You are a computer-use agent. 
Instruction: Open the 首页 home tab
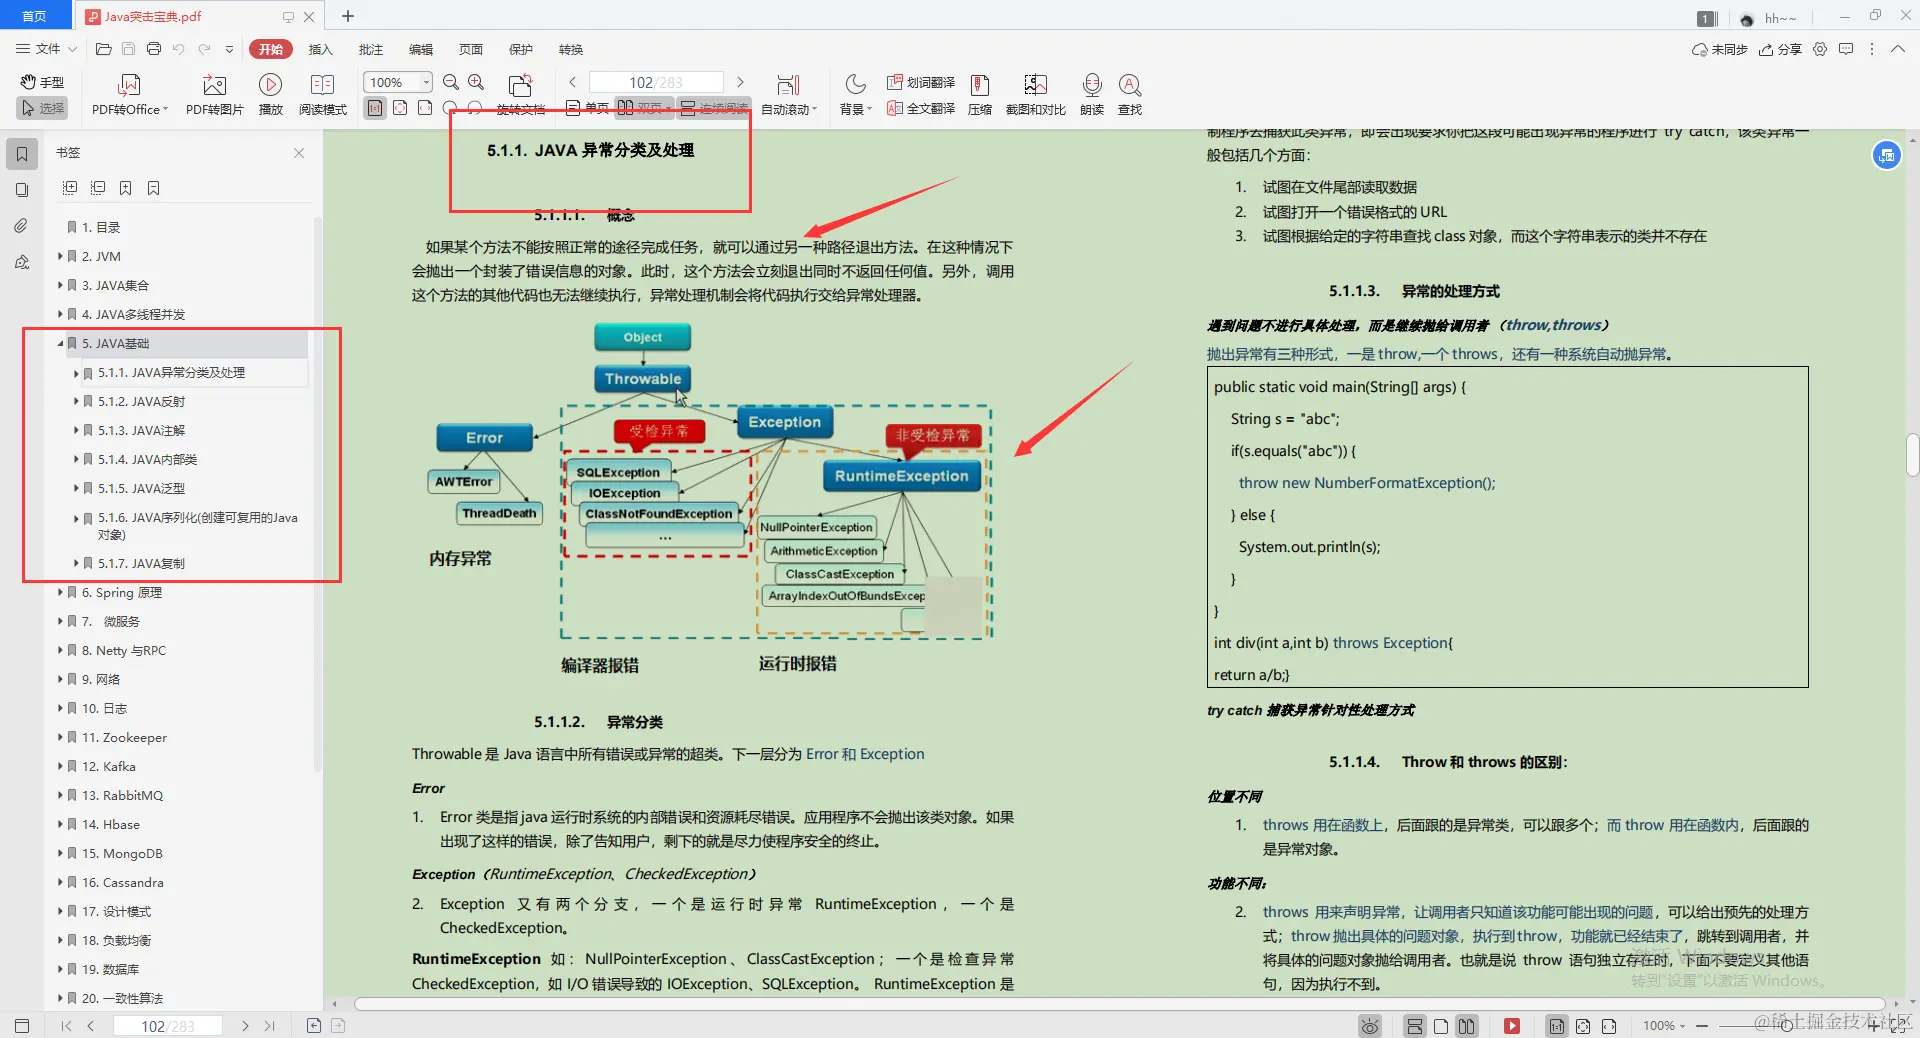pyautogui.click(x=34, y=15)
